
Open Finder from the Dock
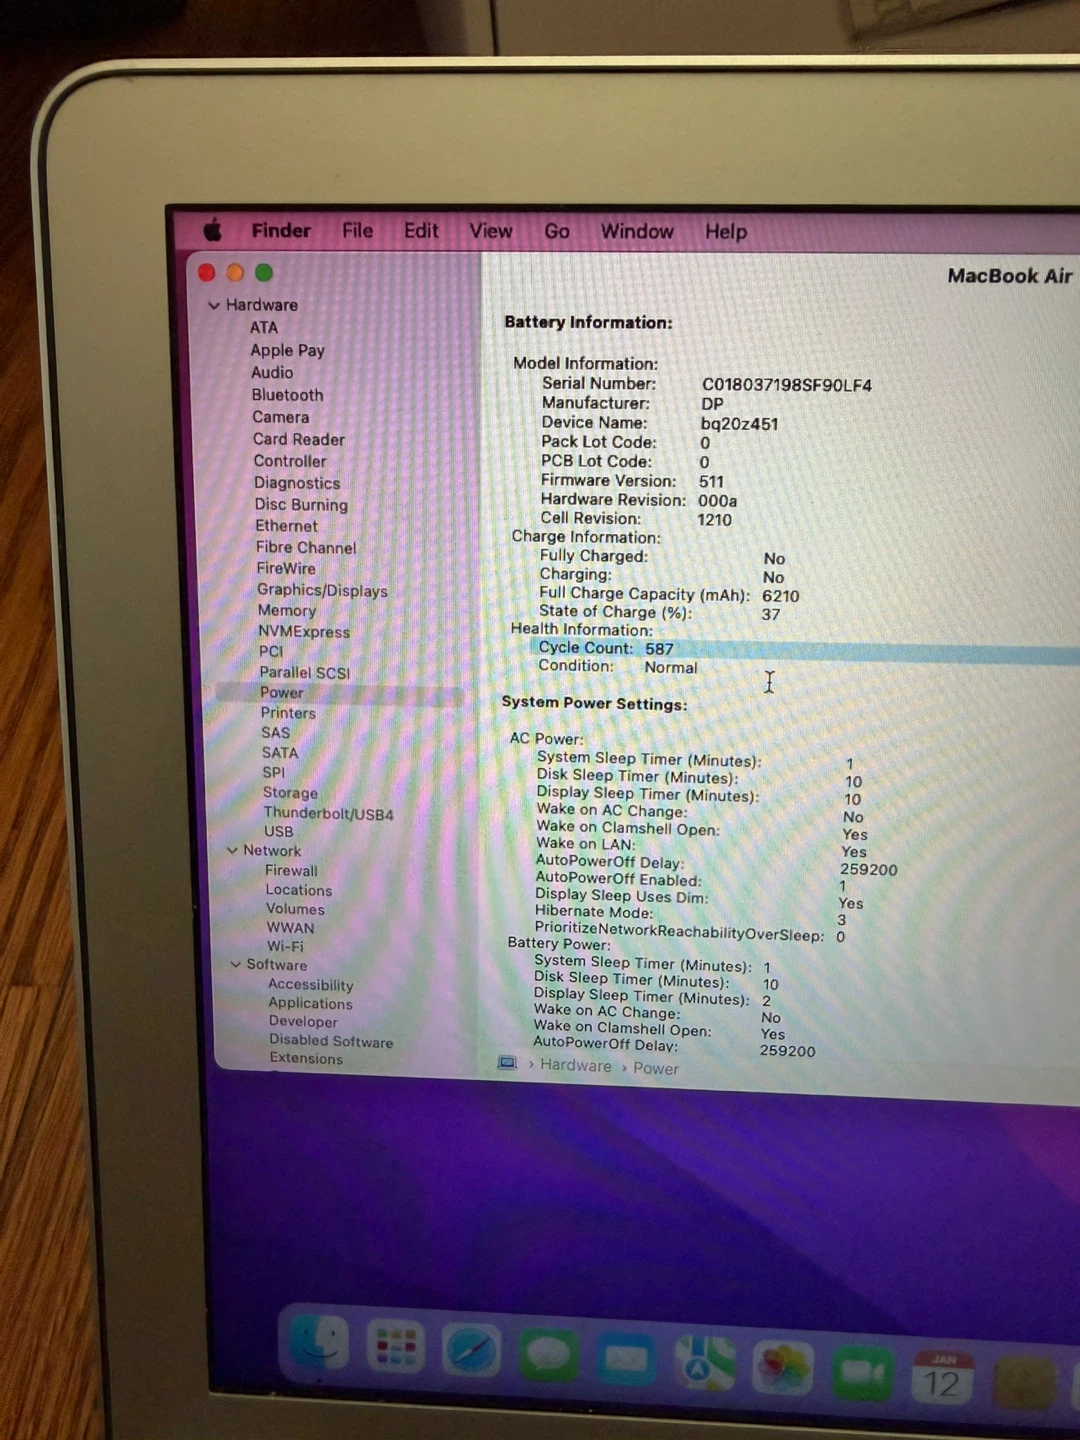319,1343
